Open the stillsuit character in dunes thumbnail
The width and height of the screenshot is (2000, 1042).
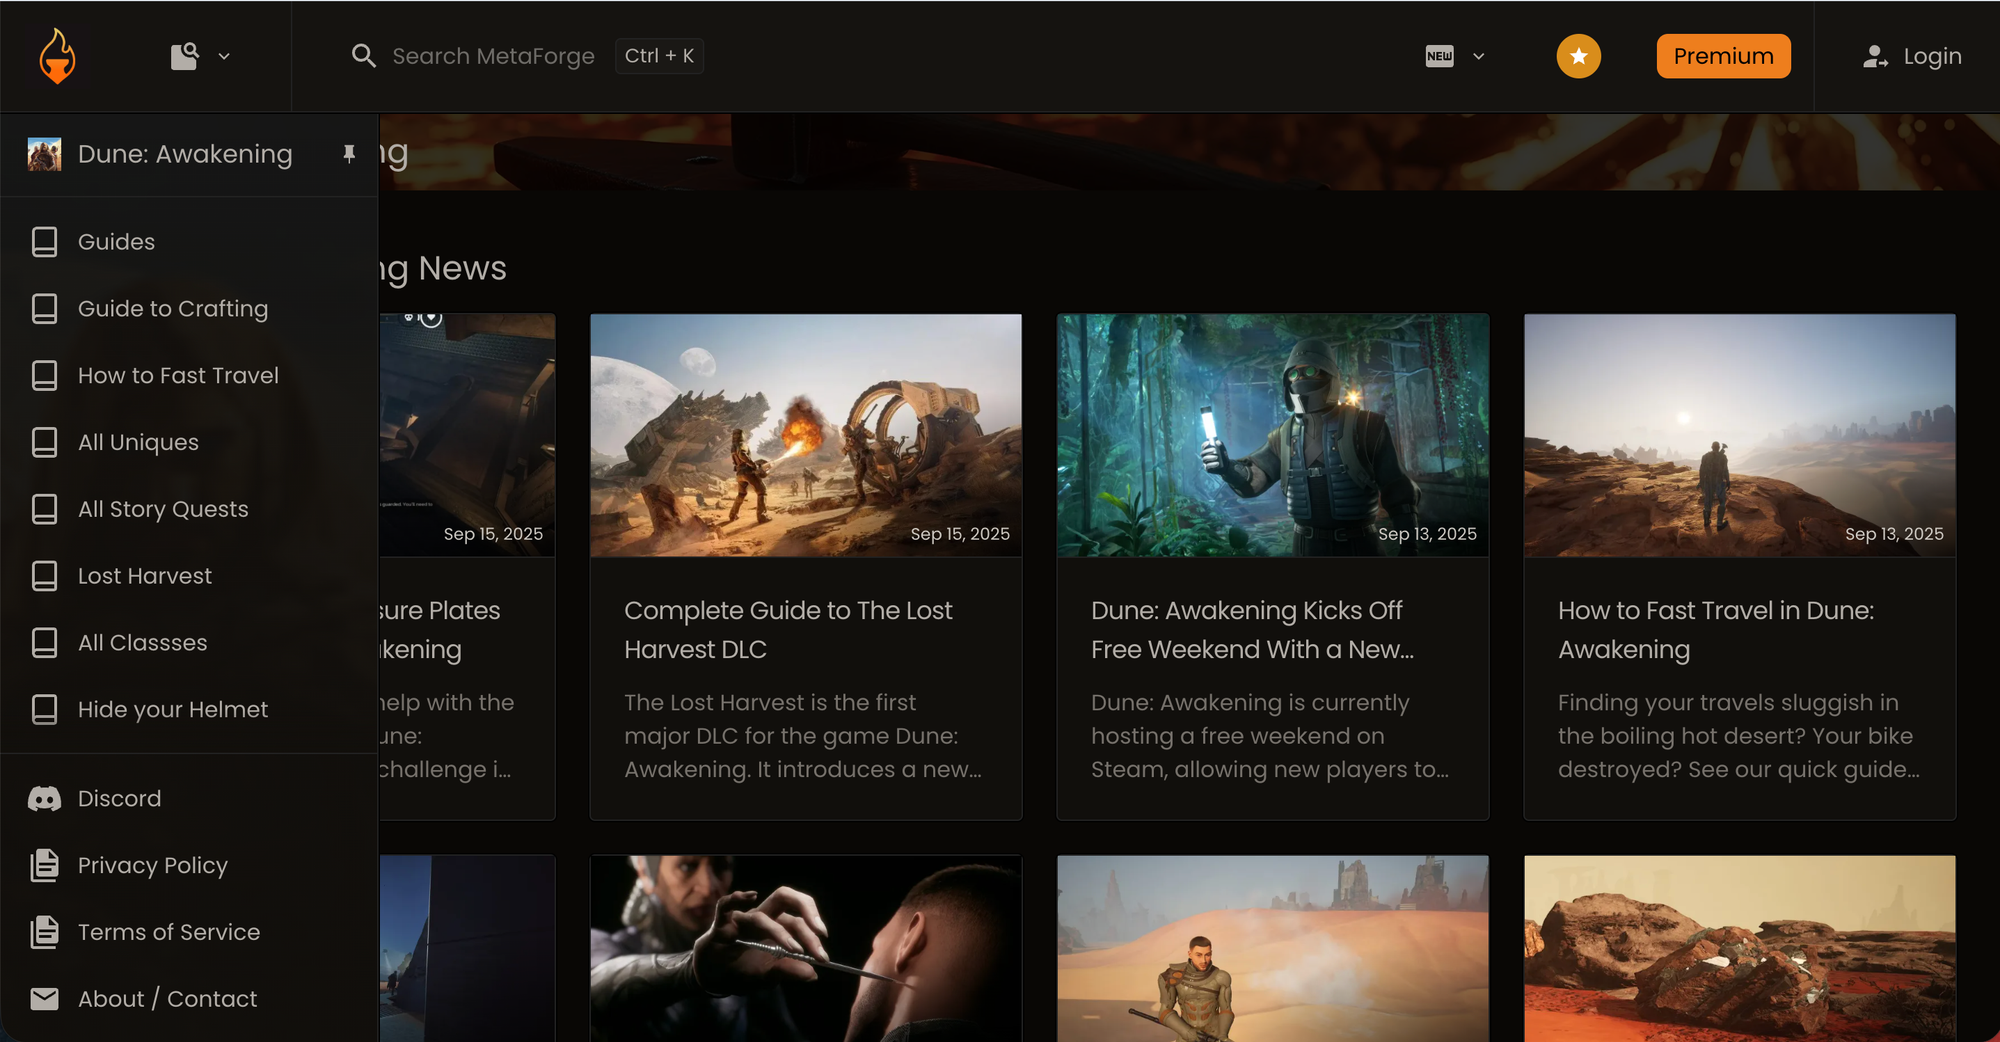(1273, 948)
